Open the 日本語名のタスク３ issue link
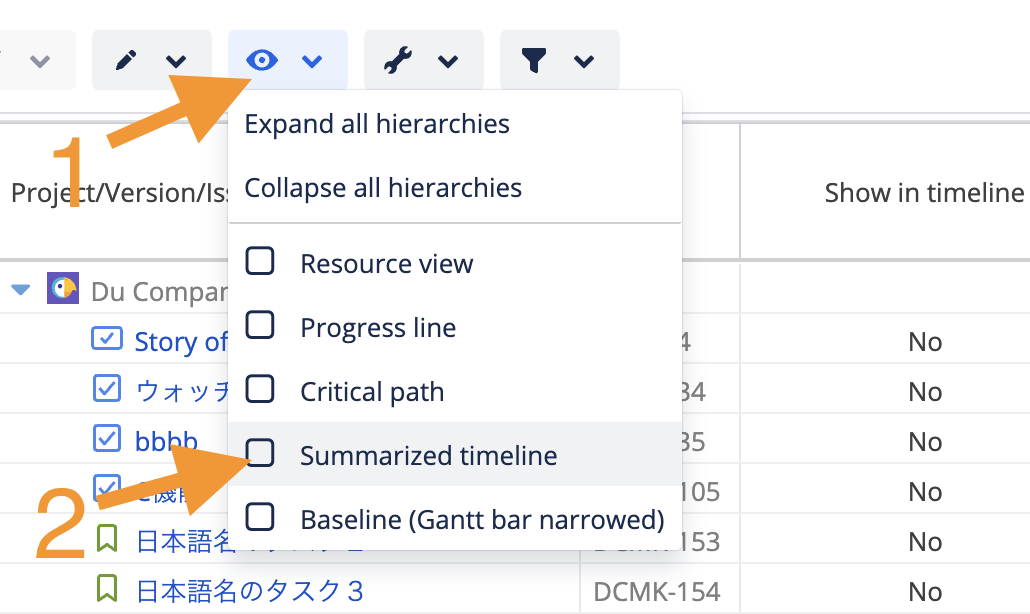1030x614 pixels. tap(249, 591)
